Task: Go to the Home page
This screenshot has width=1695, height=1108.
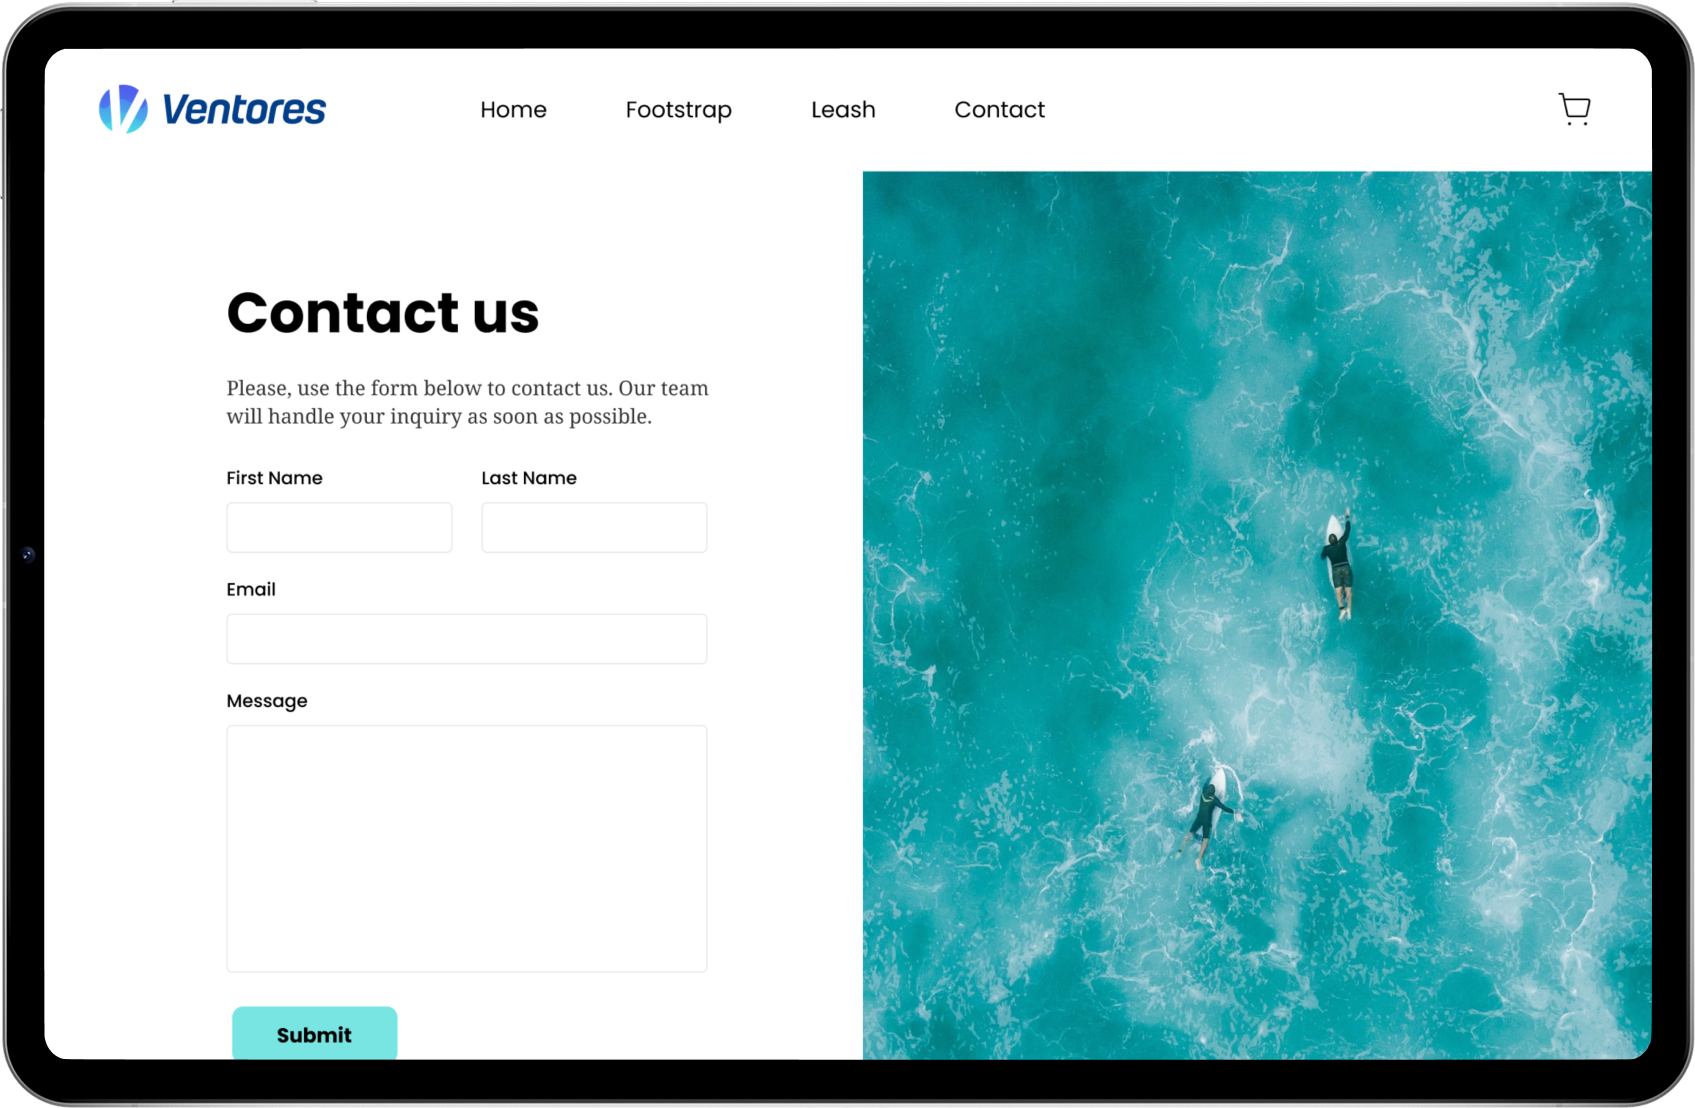Action: pyautogui.click(x=513, y=110)
